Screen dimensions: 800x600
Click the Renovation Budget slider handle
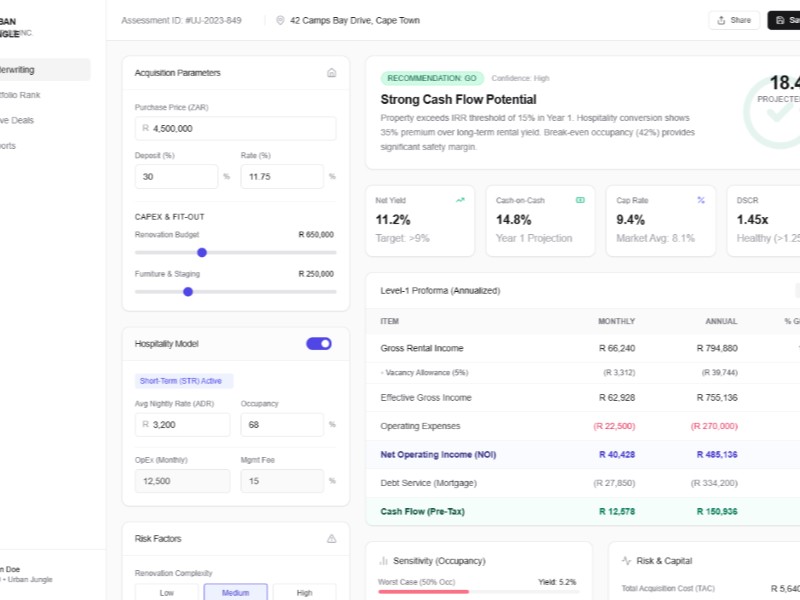[202, 253]
